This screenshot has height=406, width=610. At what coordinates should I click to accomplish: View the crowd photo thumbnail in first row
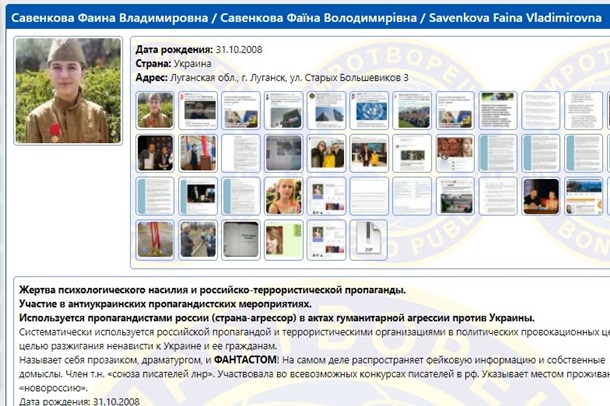[412, 110]
